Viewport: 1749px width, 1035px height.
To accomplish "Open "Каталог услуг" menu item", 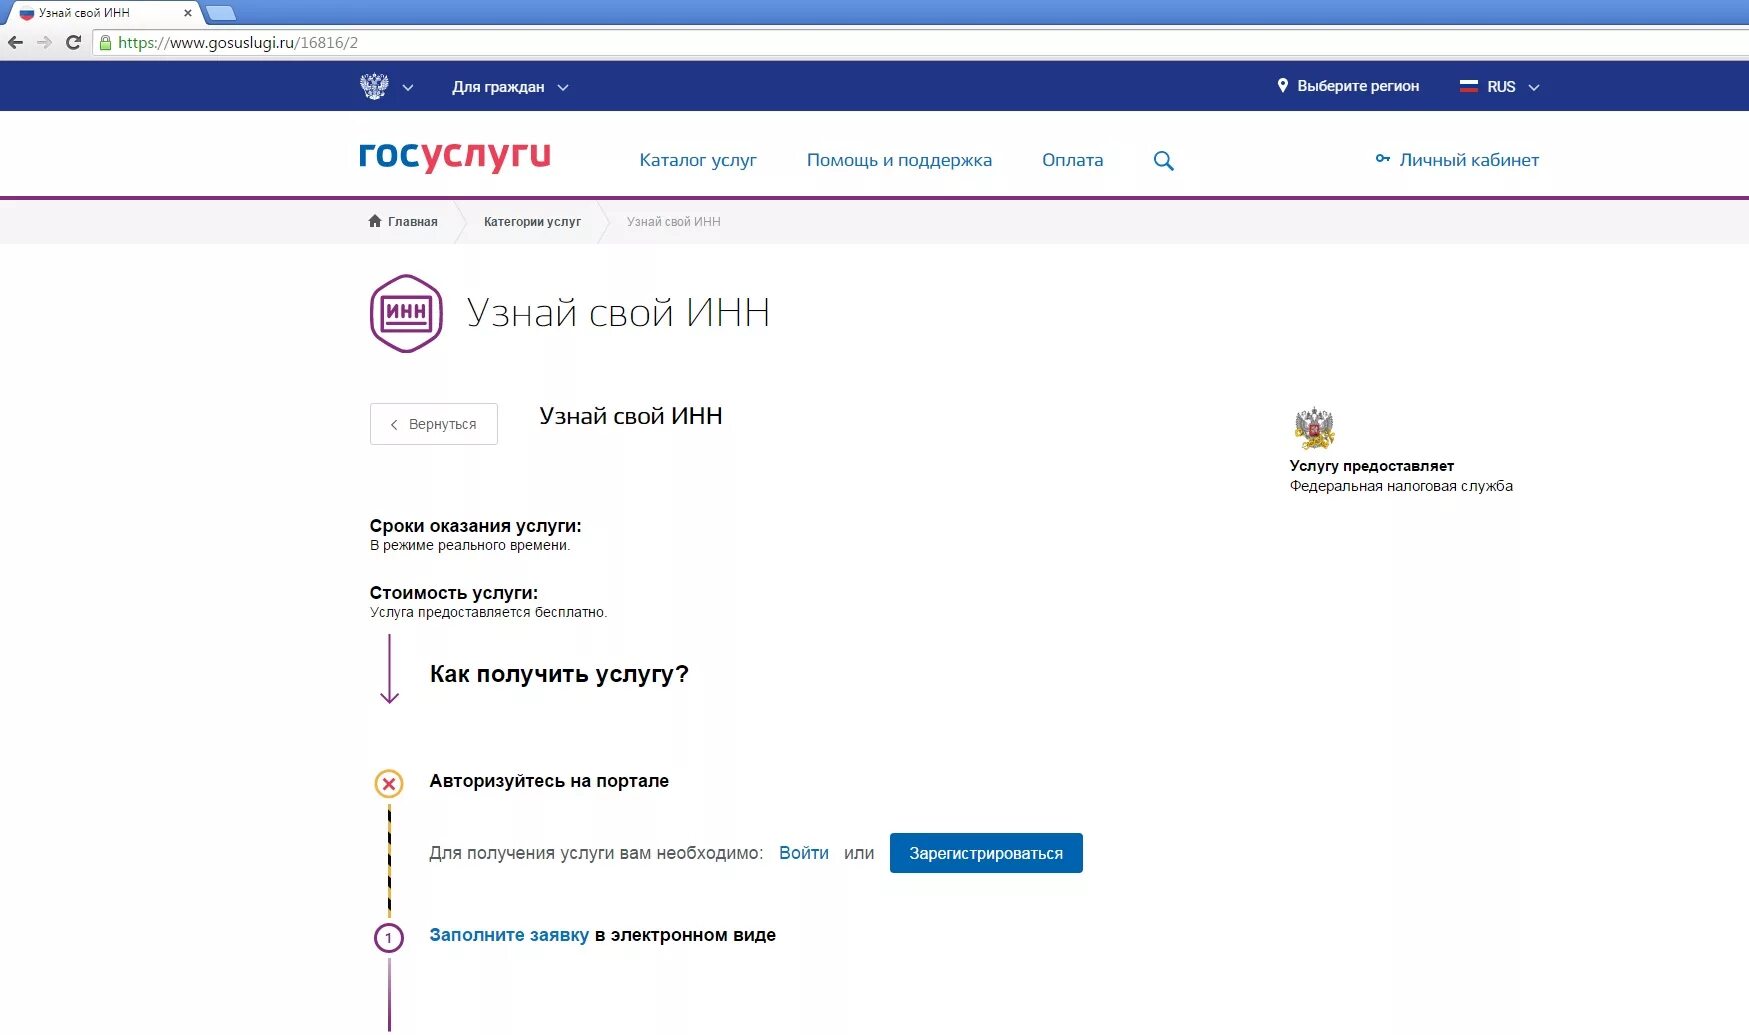I will [698, 160].
